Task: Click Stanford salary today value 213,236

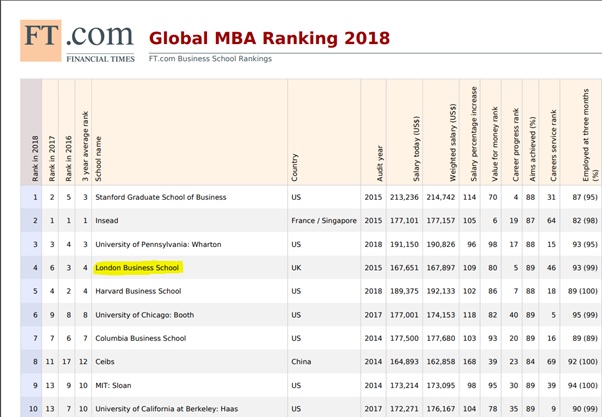Action: (x=404, y=197)
